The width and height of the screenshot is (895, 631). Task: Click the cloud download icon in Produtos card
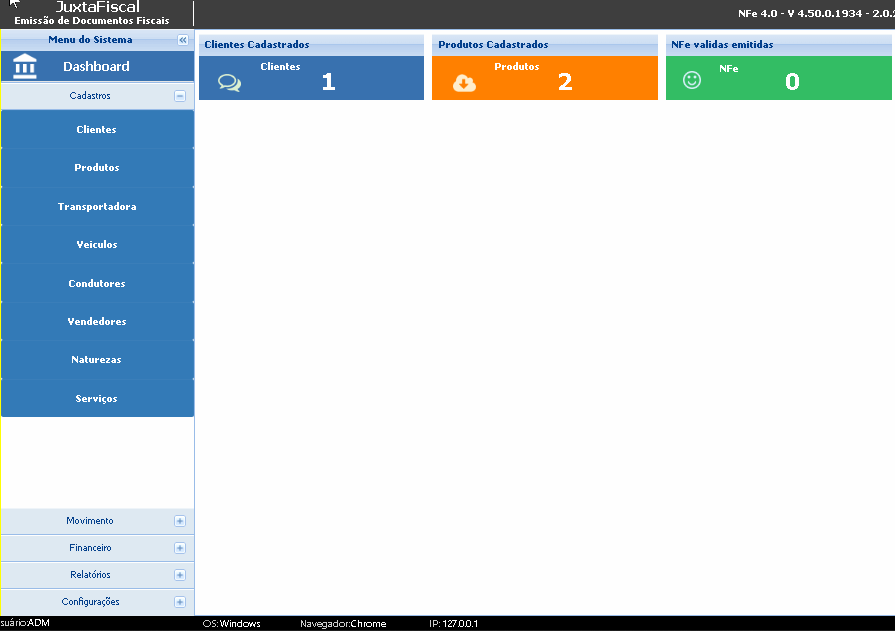click(464, 83)
